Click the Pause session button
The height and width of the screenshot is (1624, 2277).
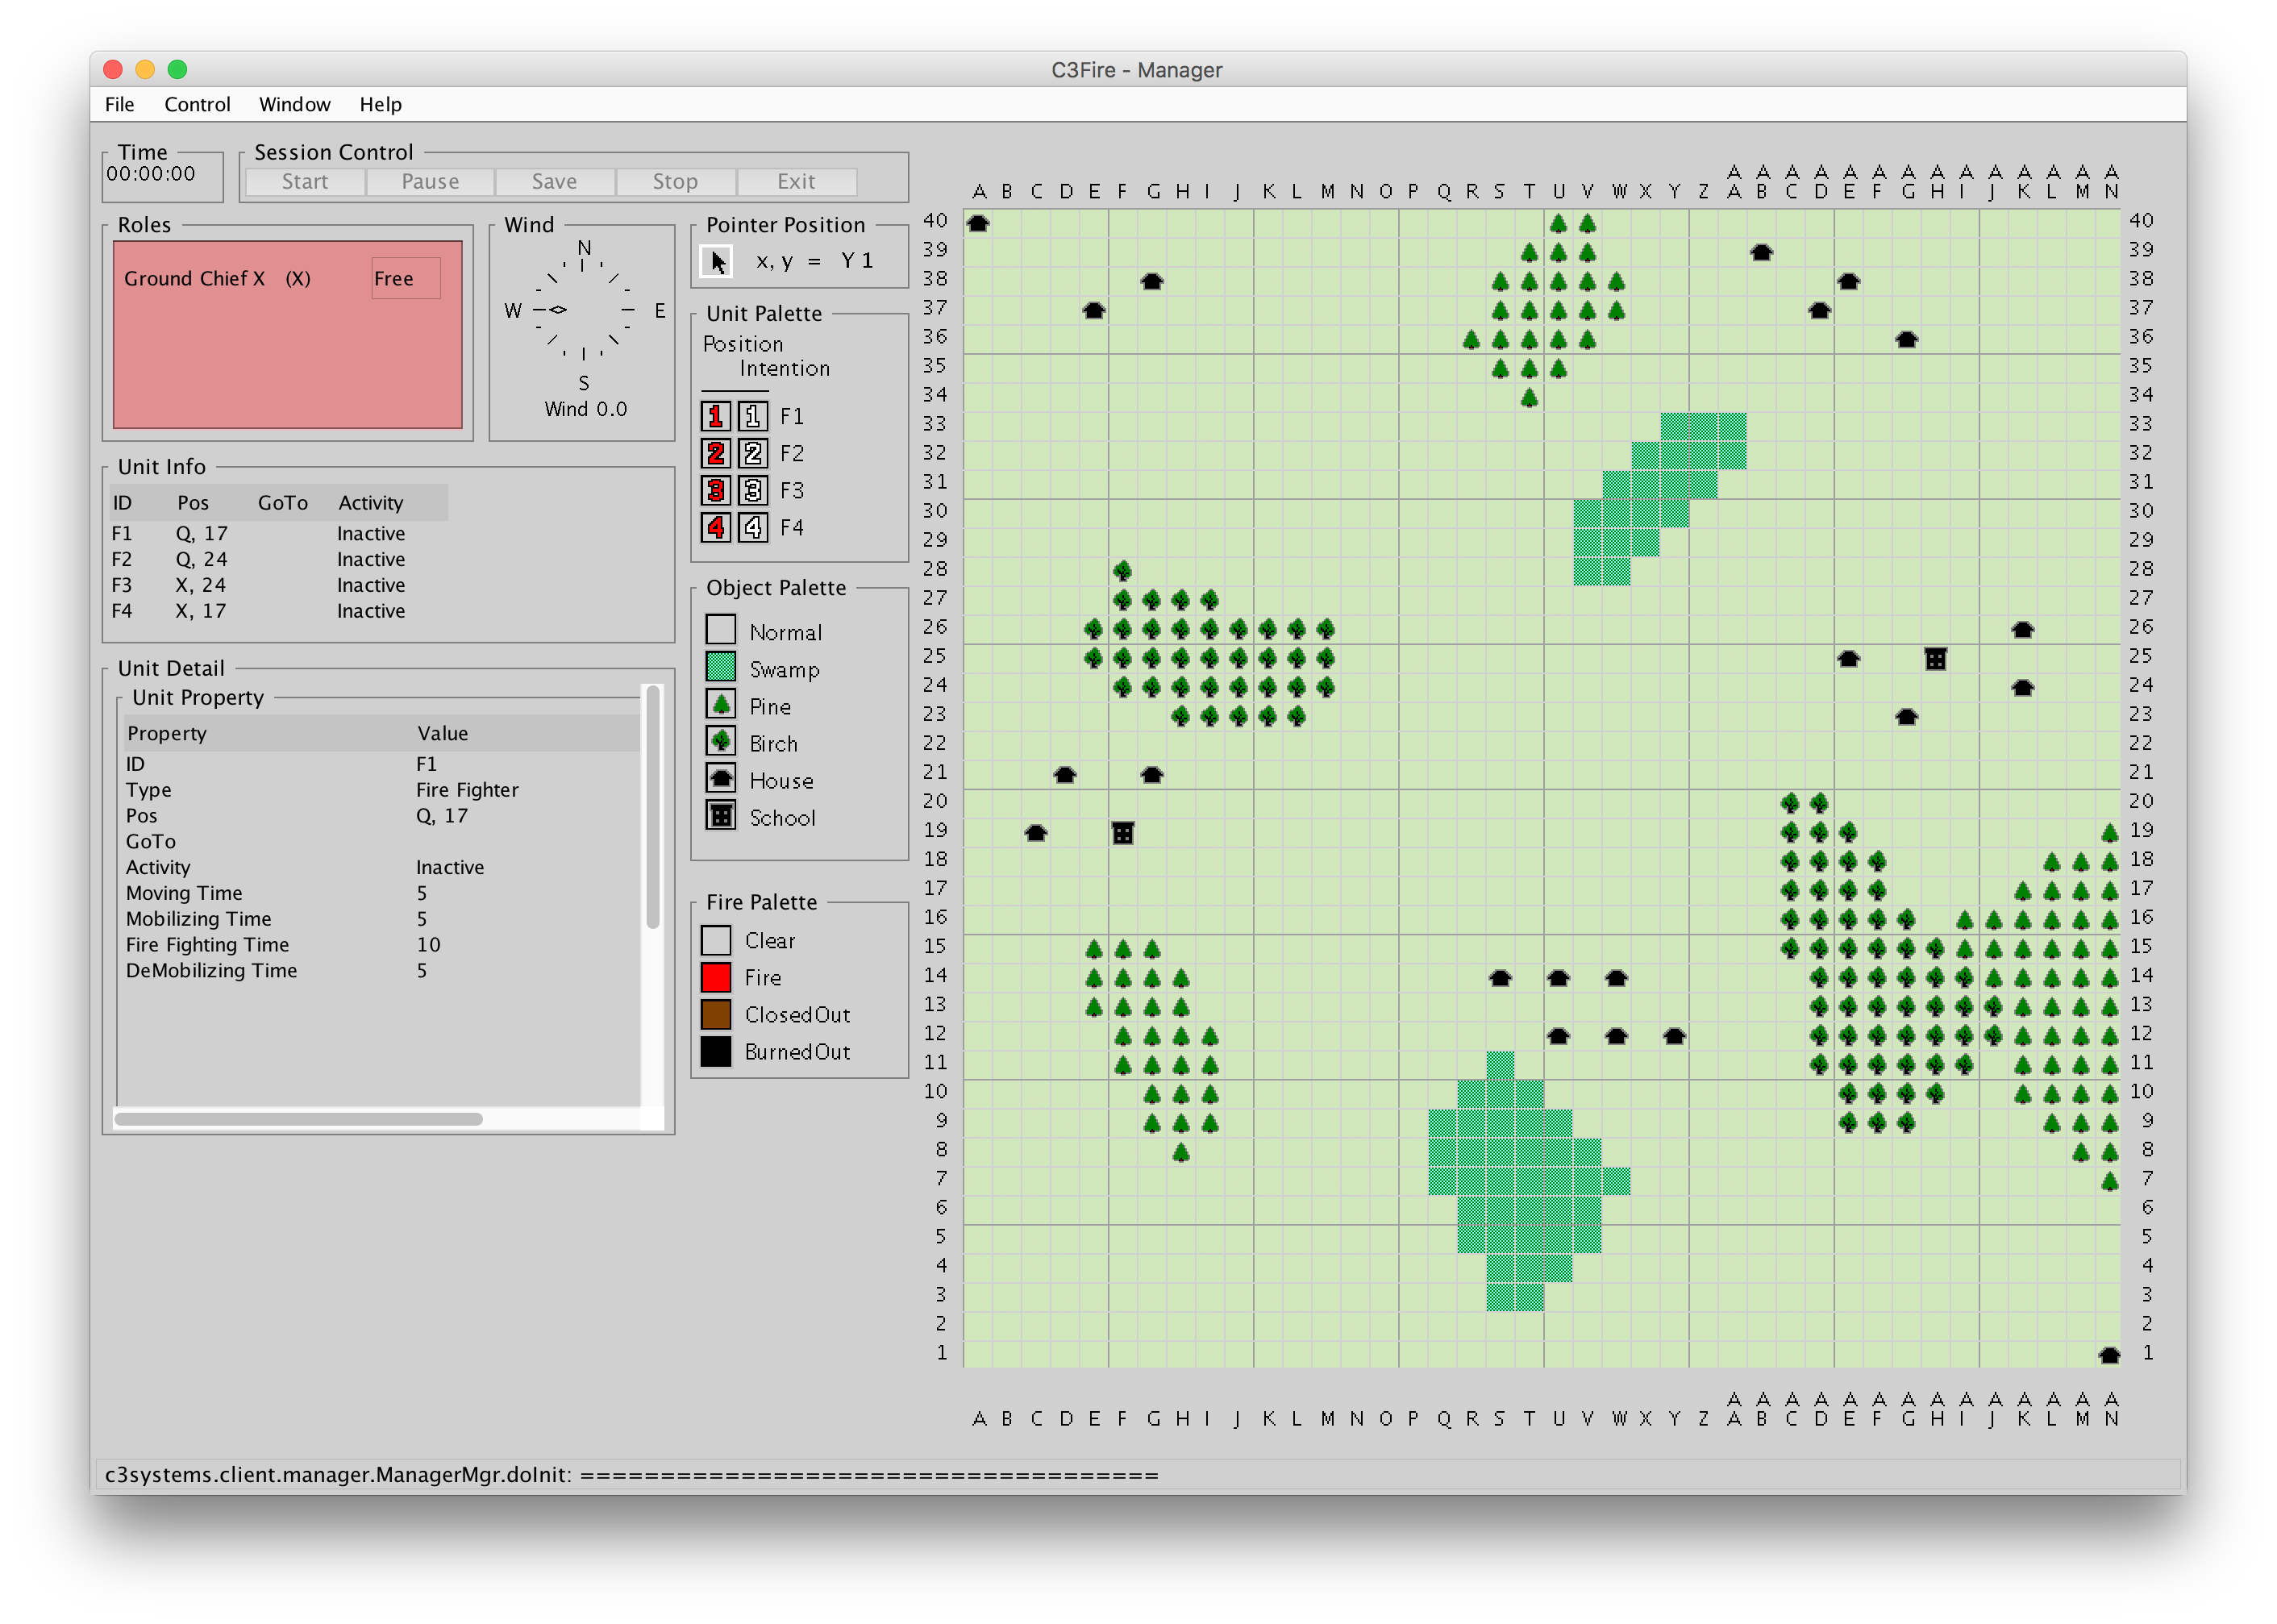[x=430, y=182]
